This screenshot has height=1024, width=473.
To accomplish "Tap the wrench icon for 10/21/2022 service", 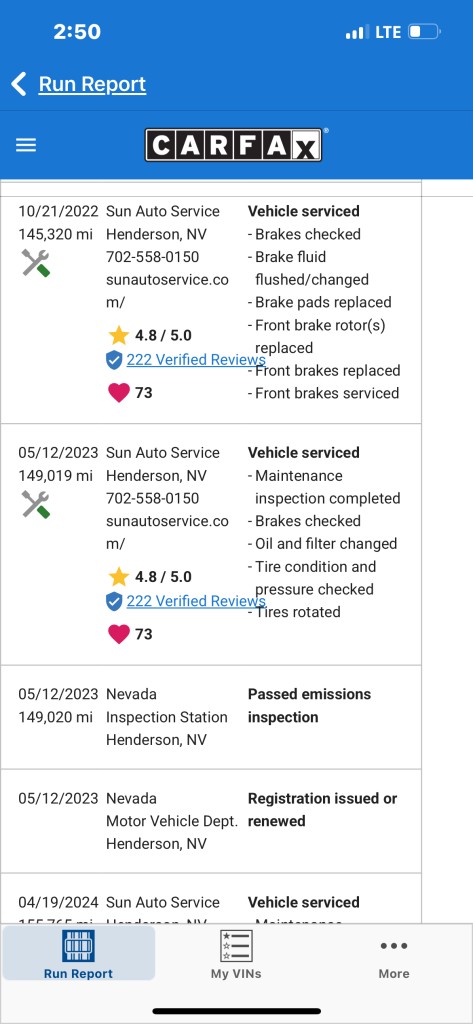I will (36, 263).
